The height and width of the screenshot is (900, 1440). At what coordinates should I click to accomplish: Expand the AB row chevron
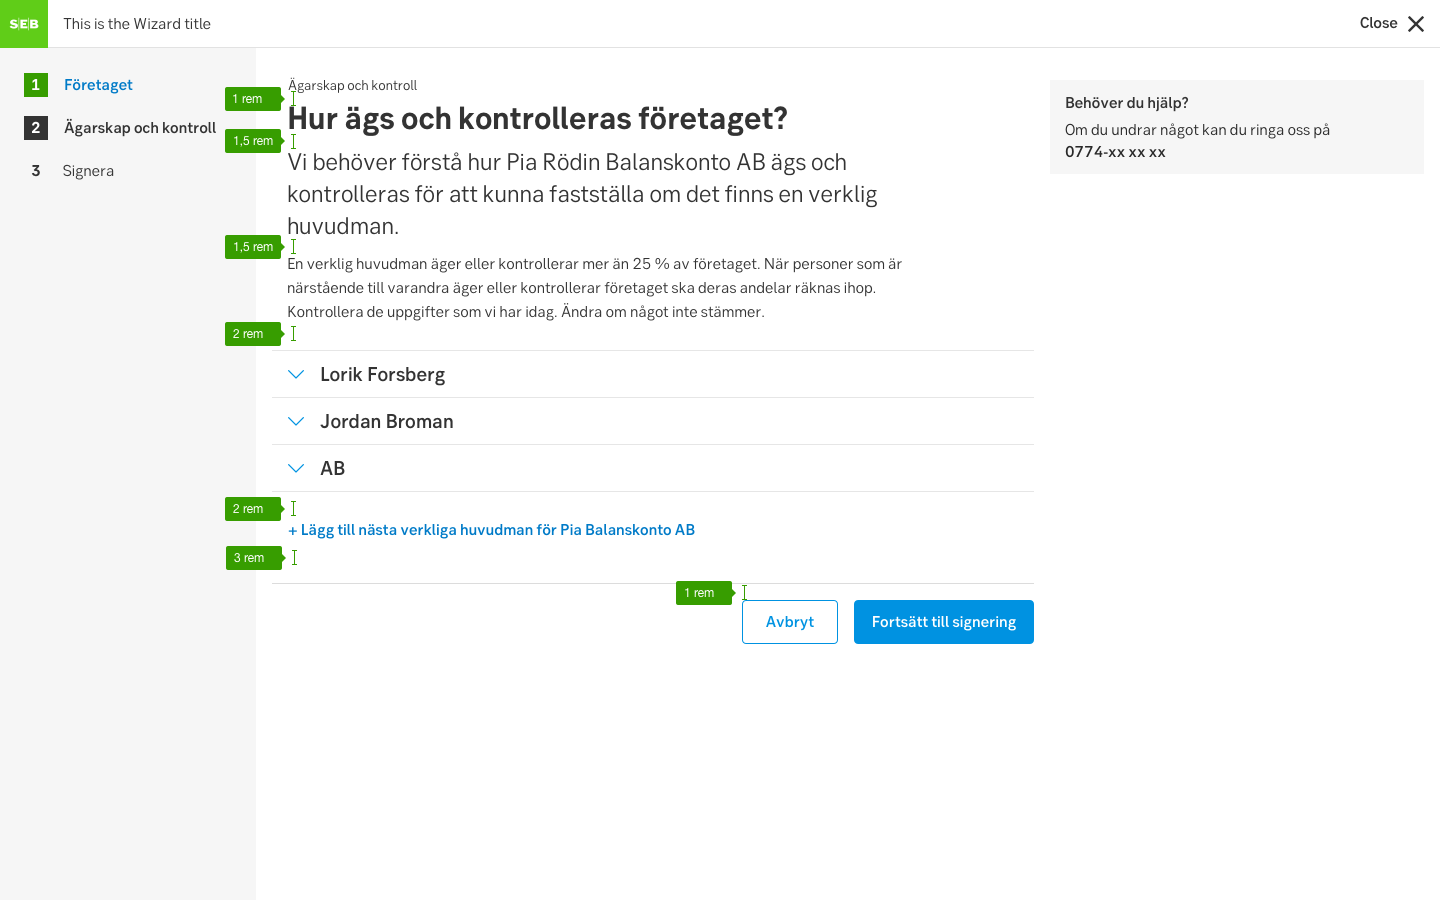click(x=296, y=469)
